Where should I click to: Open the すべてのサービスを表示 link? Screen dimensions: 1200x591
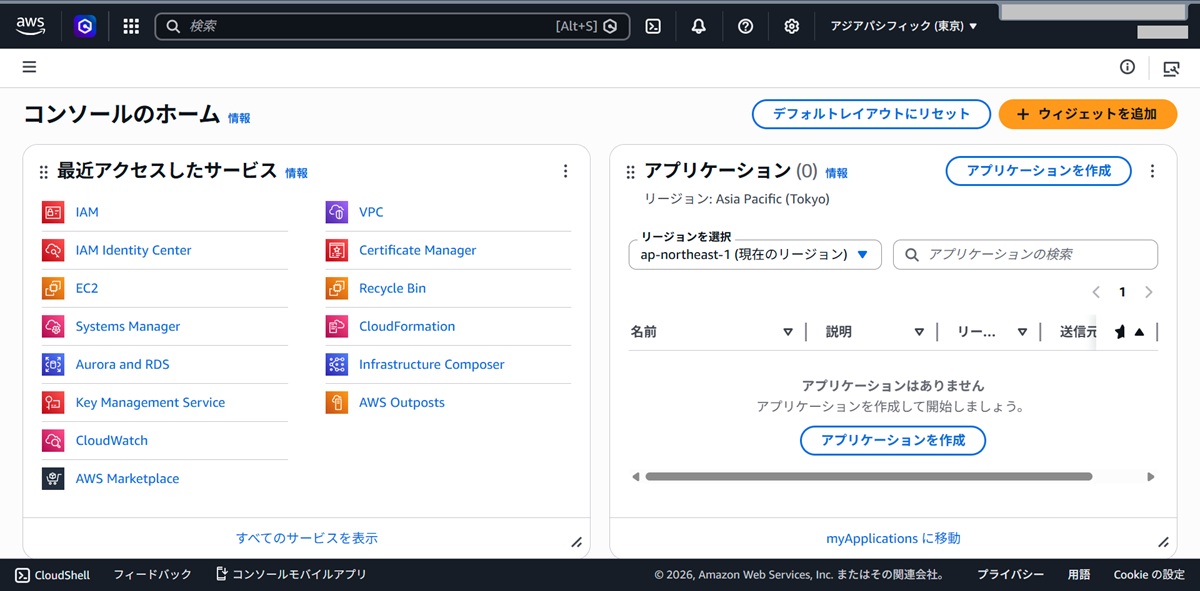pyautogui.click(x=306, y=538)
